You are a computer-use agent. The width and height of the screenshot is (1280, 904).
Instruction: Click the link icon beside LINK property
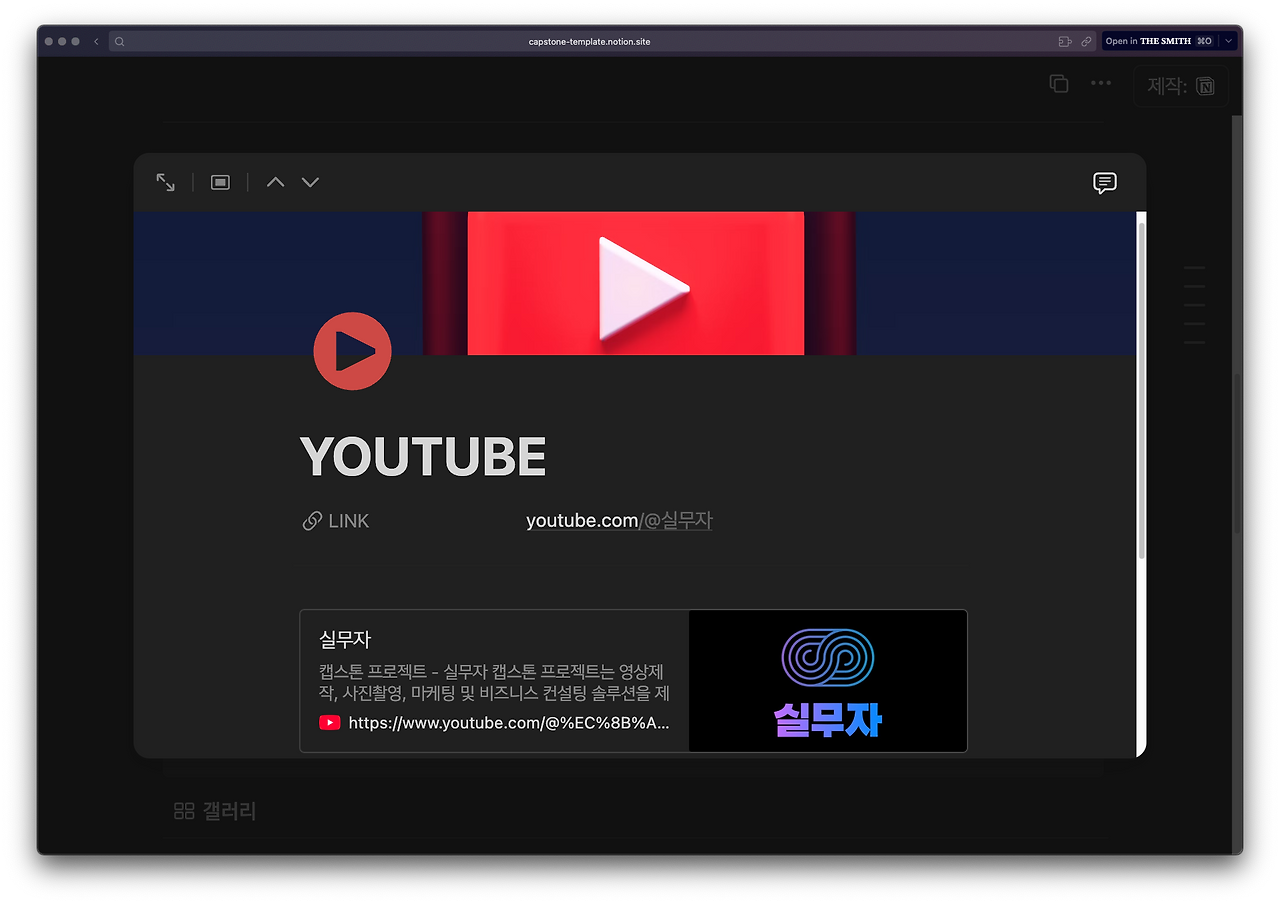(x=312, y=521)
